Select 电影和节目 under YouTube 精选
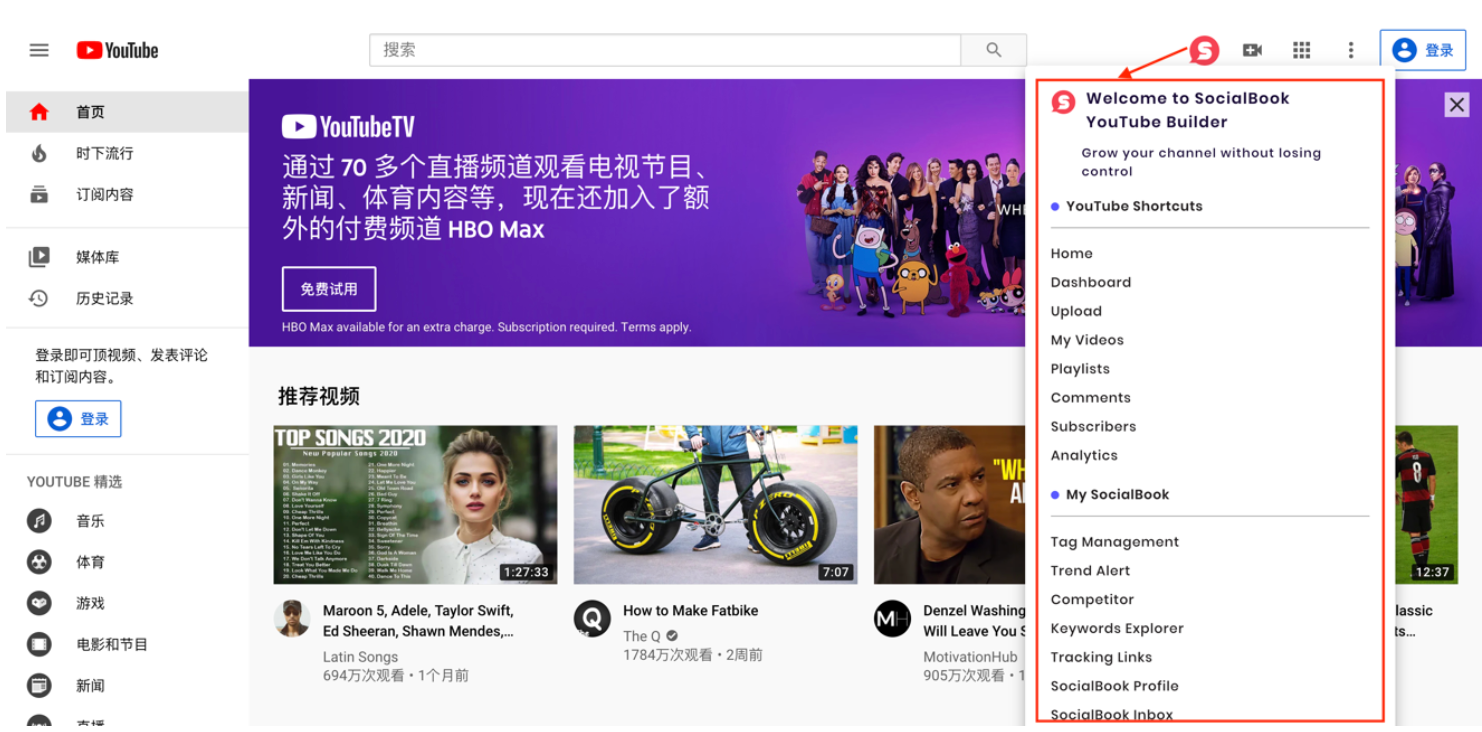The width and height of the screenshot is (1482, 732). tap(127, 644)
